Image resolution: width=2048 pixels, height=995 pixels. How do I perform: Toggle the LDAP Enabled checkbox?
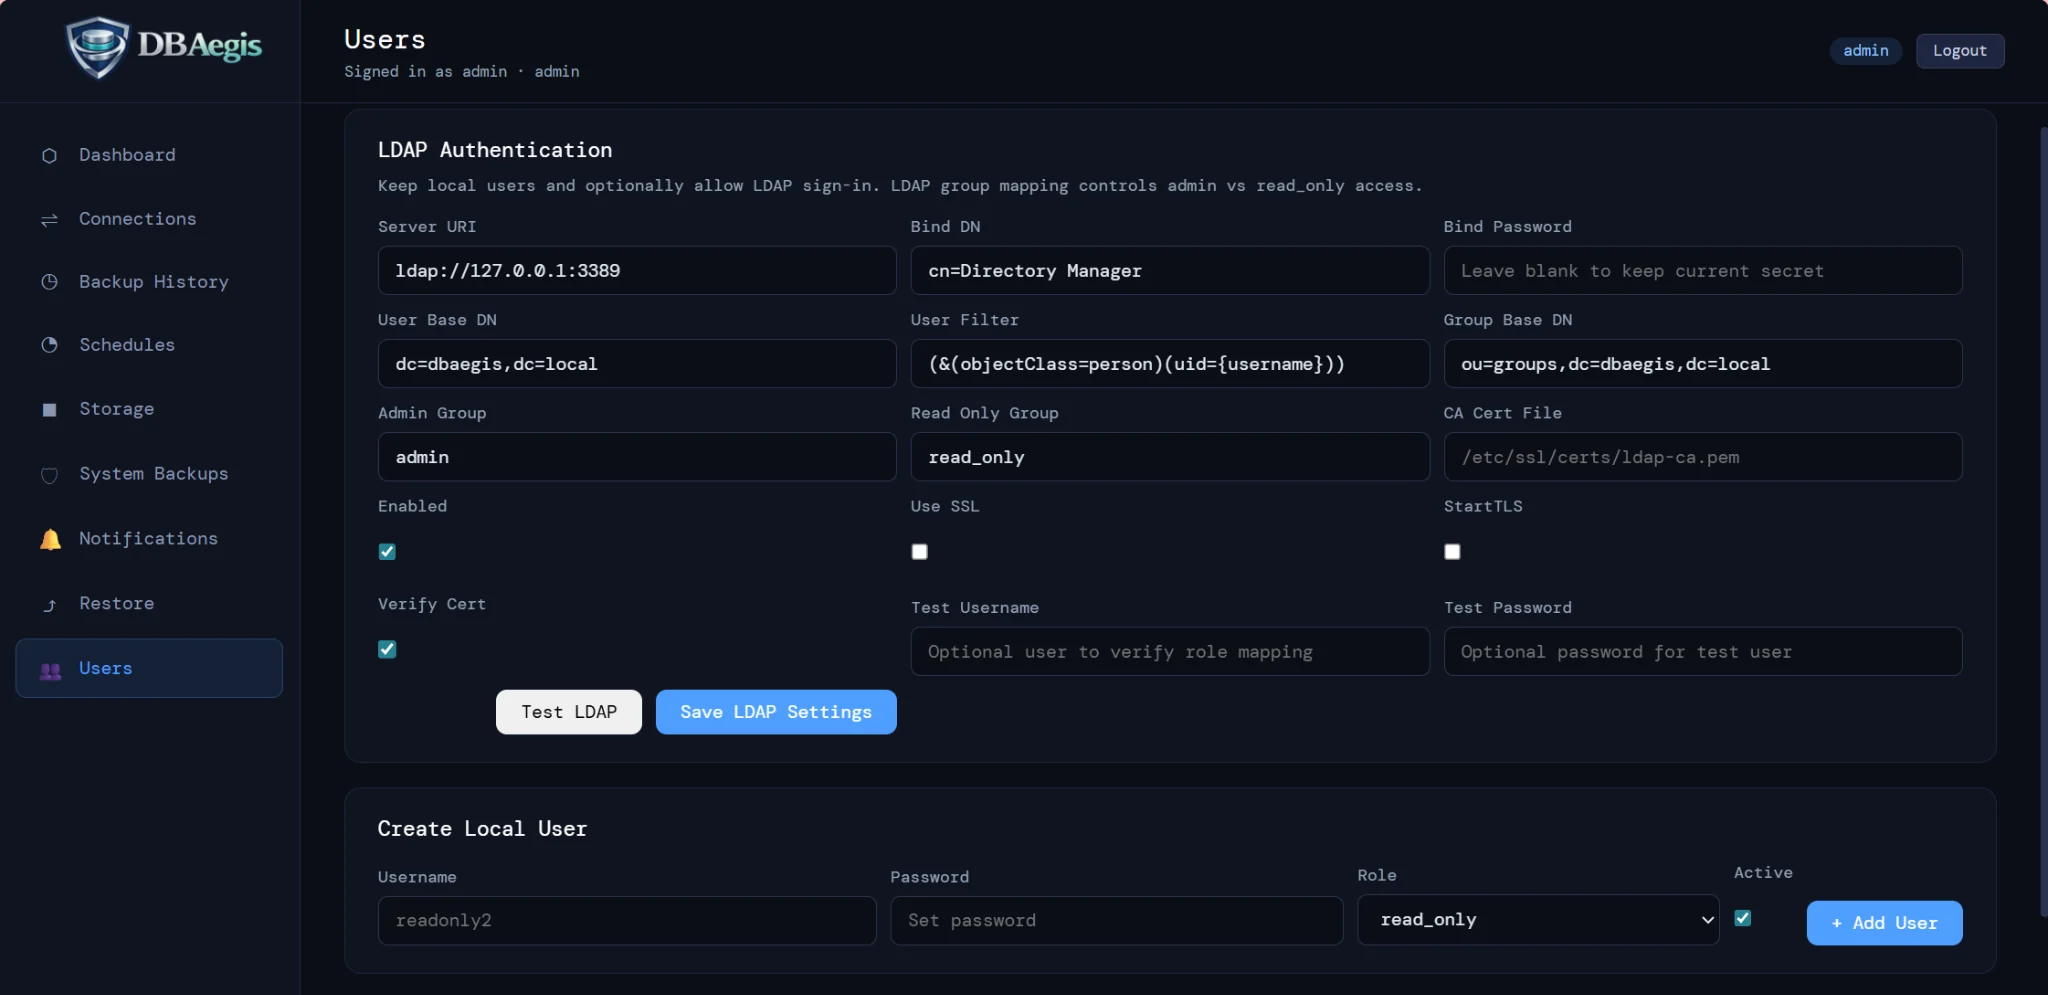point(387,552)
